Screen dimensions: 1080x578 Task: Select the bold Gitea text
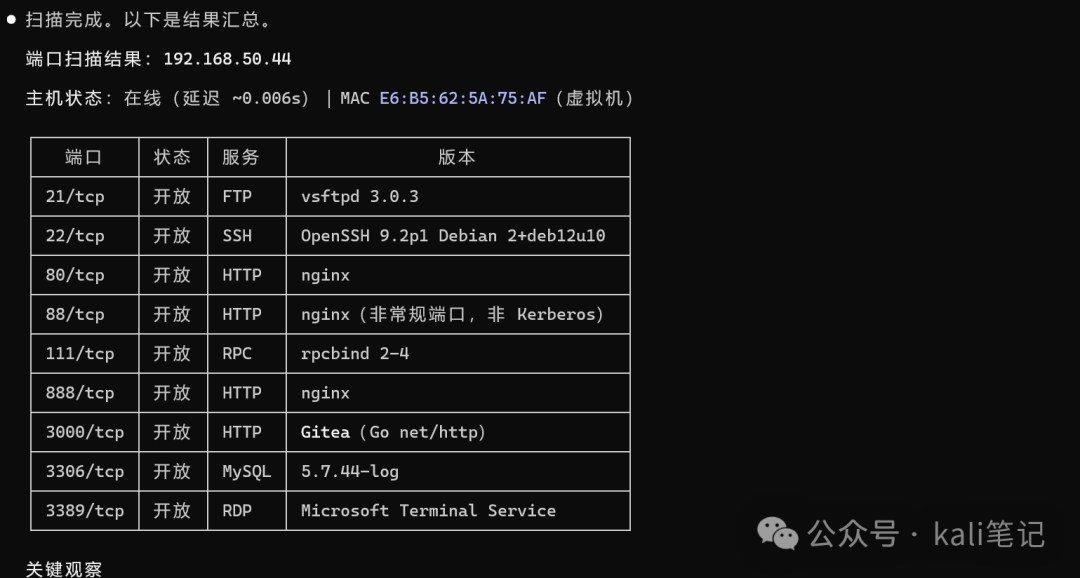pyautogui.click(x=325, y=432)
